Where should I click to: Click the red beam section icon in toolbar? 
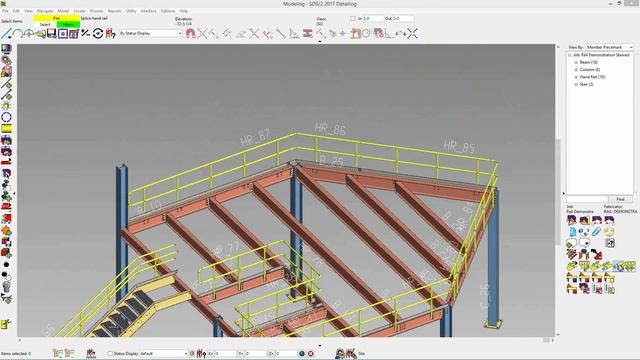point(308,33)
